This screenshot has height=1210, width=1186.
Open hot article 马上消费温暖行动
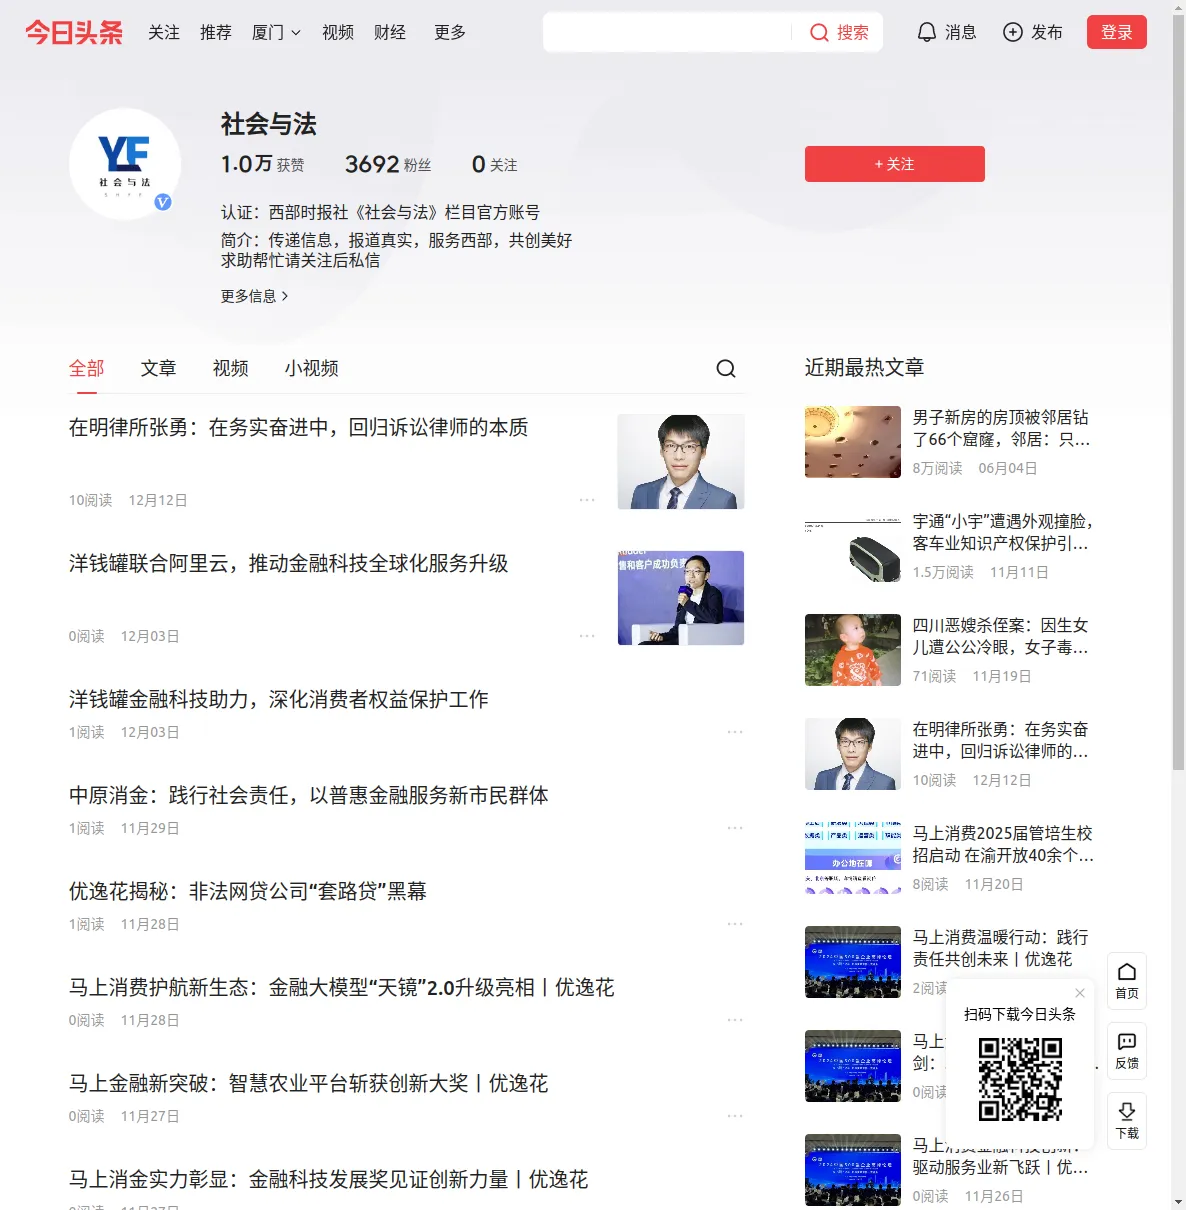1002,948
